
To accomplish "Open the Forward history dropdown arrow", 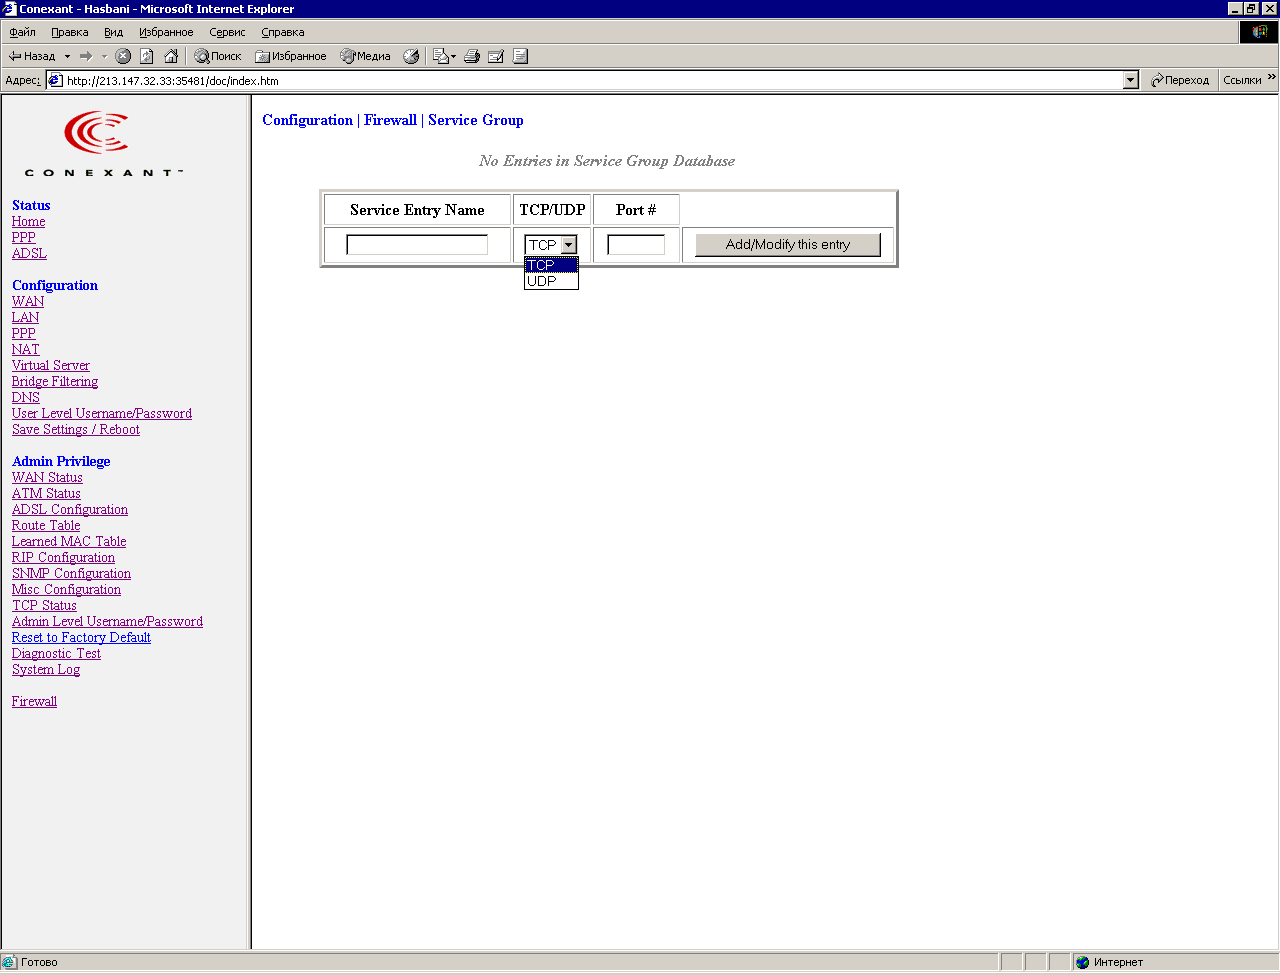I will coord(103,56).
